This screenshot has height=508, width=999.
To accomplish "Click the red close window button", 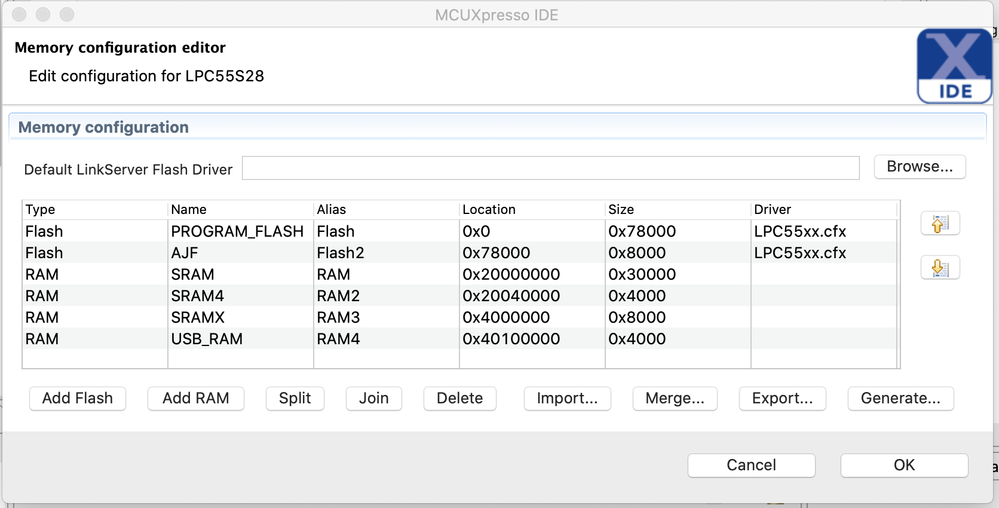I will point(21,15).
